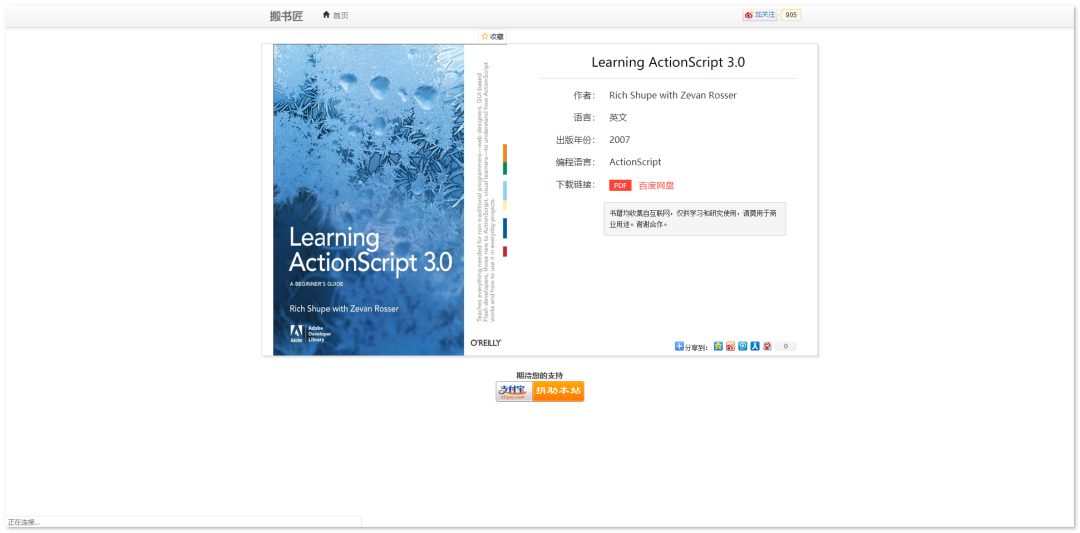The height and width of the screenshot is (533, 1080).
Task: Click the 分享到 share label
Action: click(x=697, y=348)
